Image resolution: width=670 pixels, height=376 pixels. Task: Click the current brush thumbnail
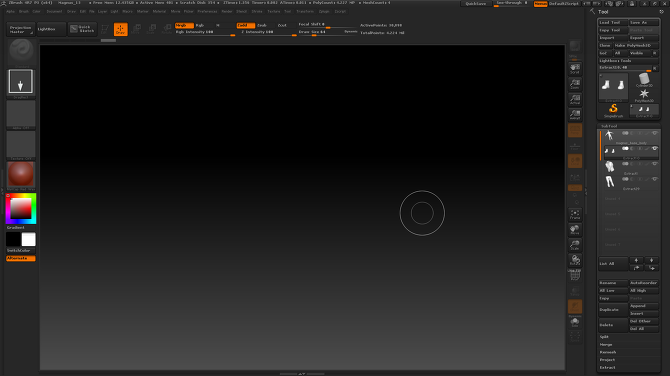[21, 51]
